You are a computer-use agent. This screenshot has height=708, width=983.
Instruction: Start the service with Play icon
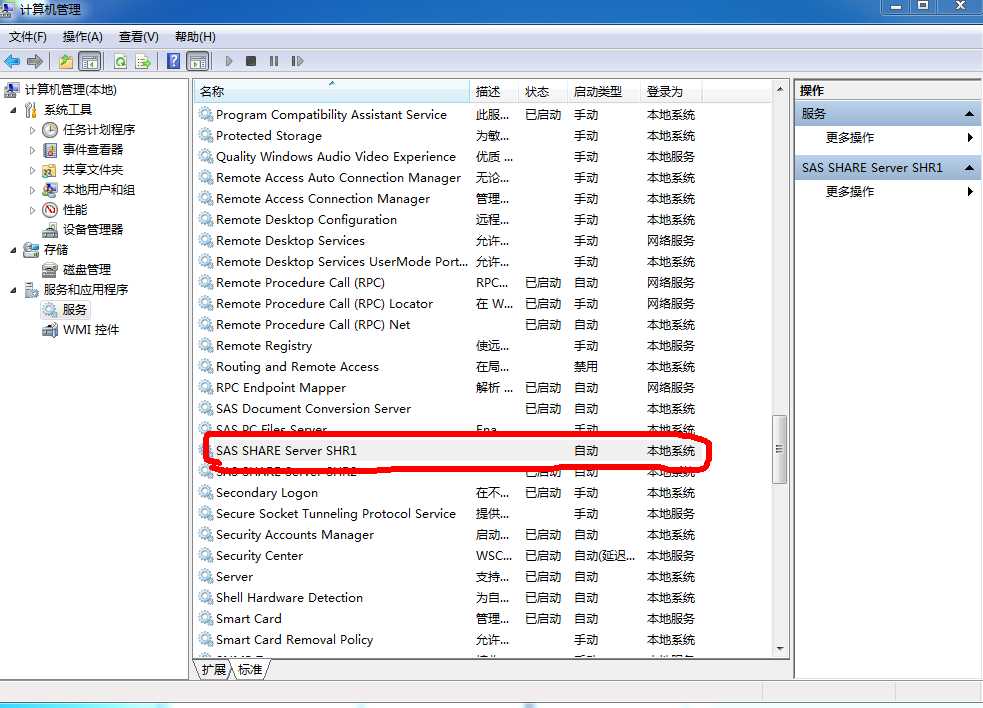tap(229, 61)
